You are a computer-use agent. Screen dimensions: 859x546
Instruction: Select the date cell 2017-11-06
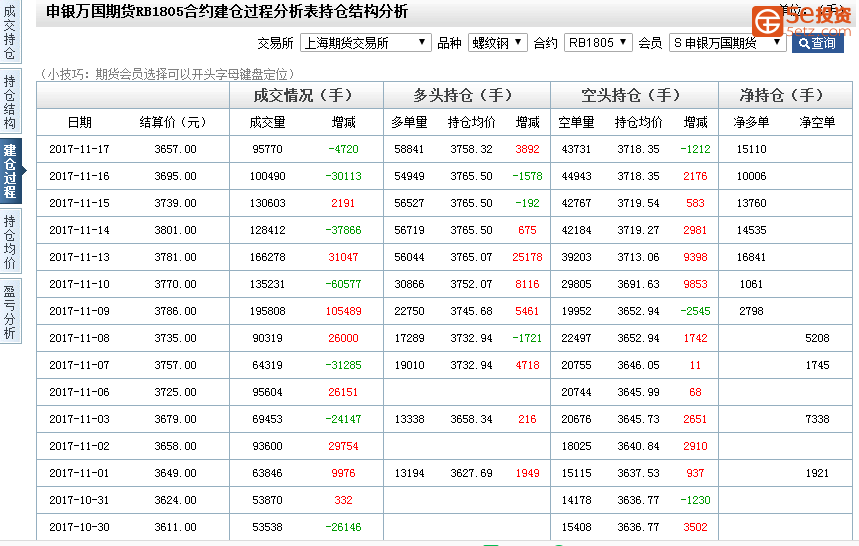click(x=79, y=392)
